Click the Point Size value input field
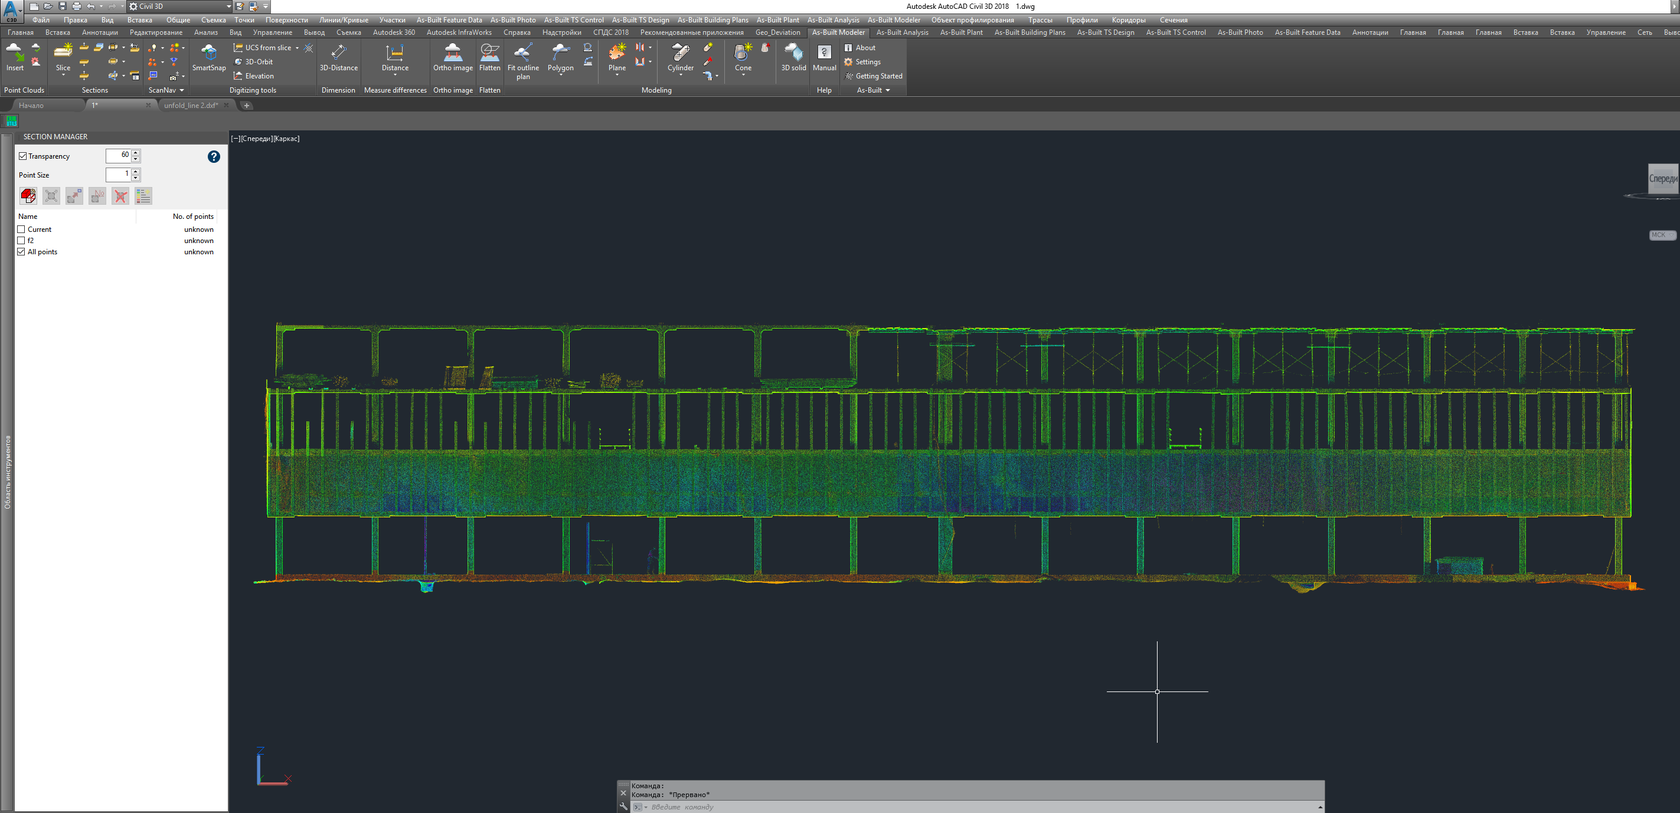 [x=118, y=174]
